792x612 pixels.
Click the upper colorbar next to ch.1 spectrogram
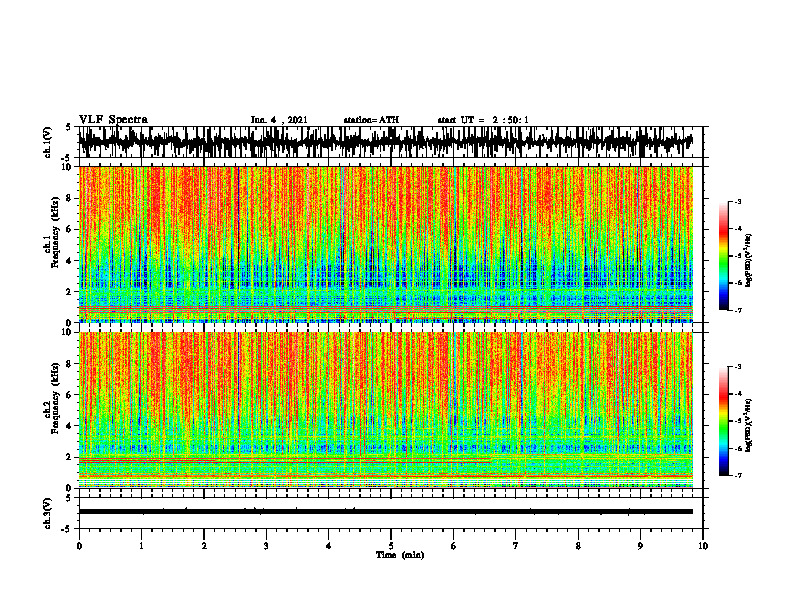tap(723, 256)
